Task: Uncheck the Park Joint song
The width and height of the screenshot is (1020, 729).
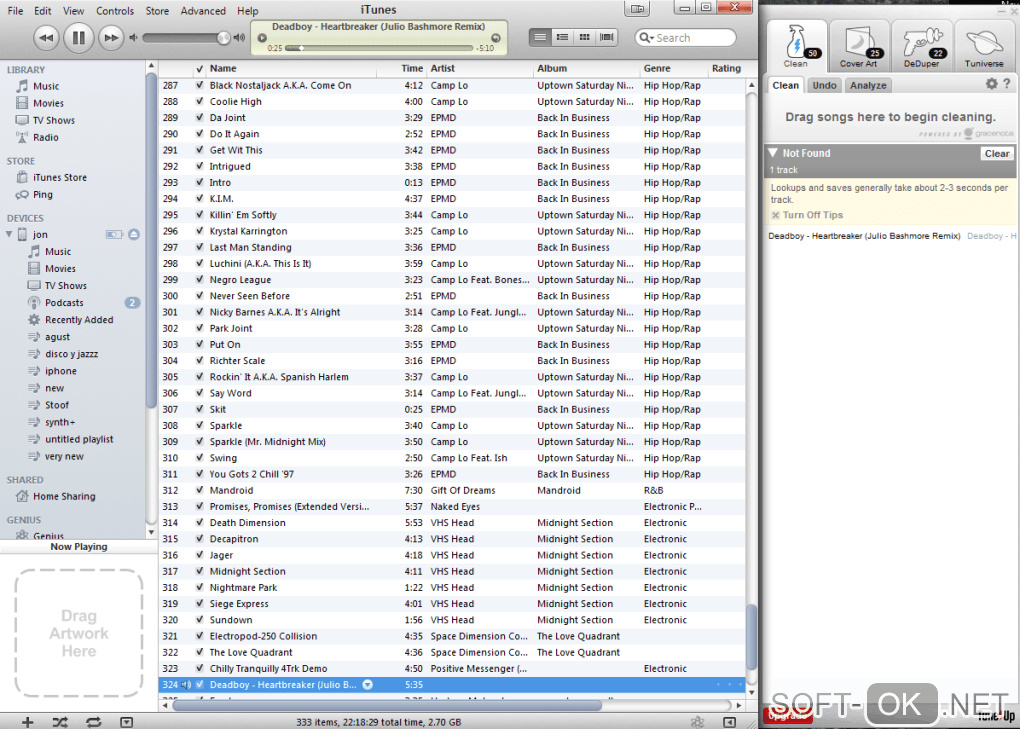Action: pyautogui.click(x=200, y=328)
